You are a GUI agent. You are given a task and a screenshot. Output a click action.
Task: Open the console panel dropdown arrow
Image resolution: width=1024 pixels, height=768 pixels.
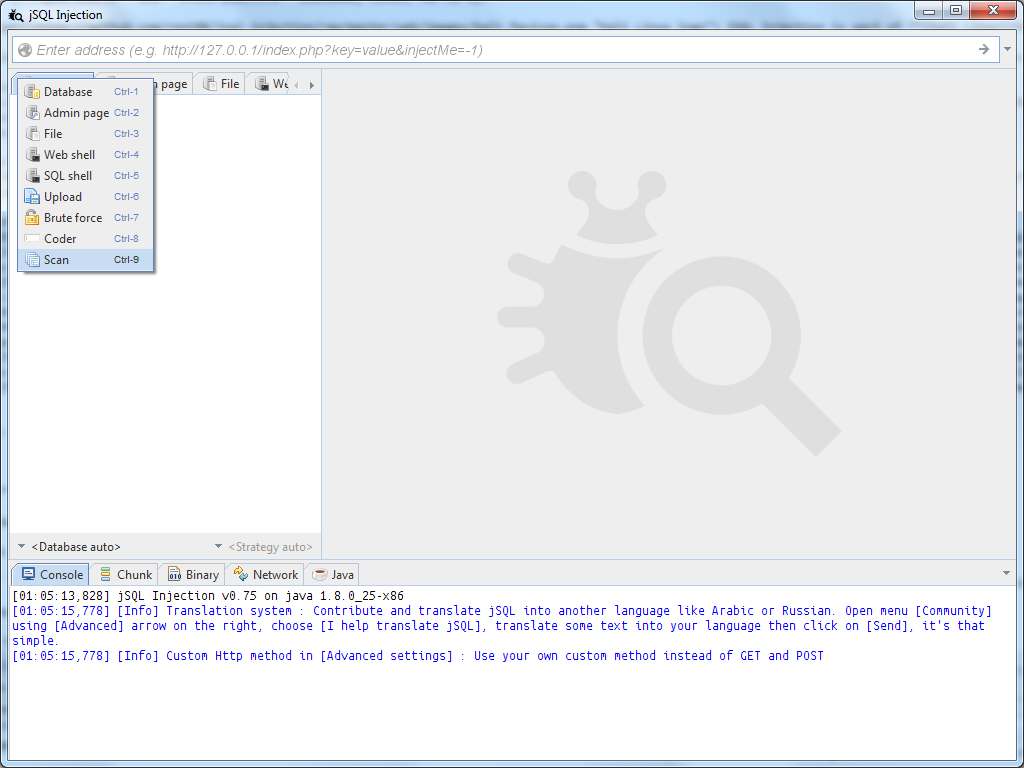(1006, 573)
